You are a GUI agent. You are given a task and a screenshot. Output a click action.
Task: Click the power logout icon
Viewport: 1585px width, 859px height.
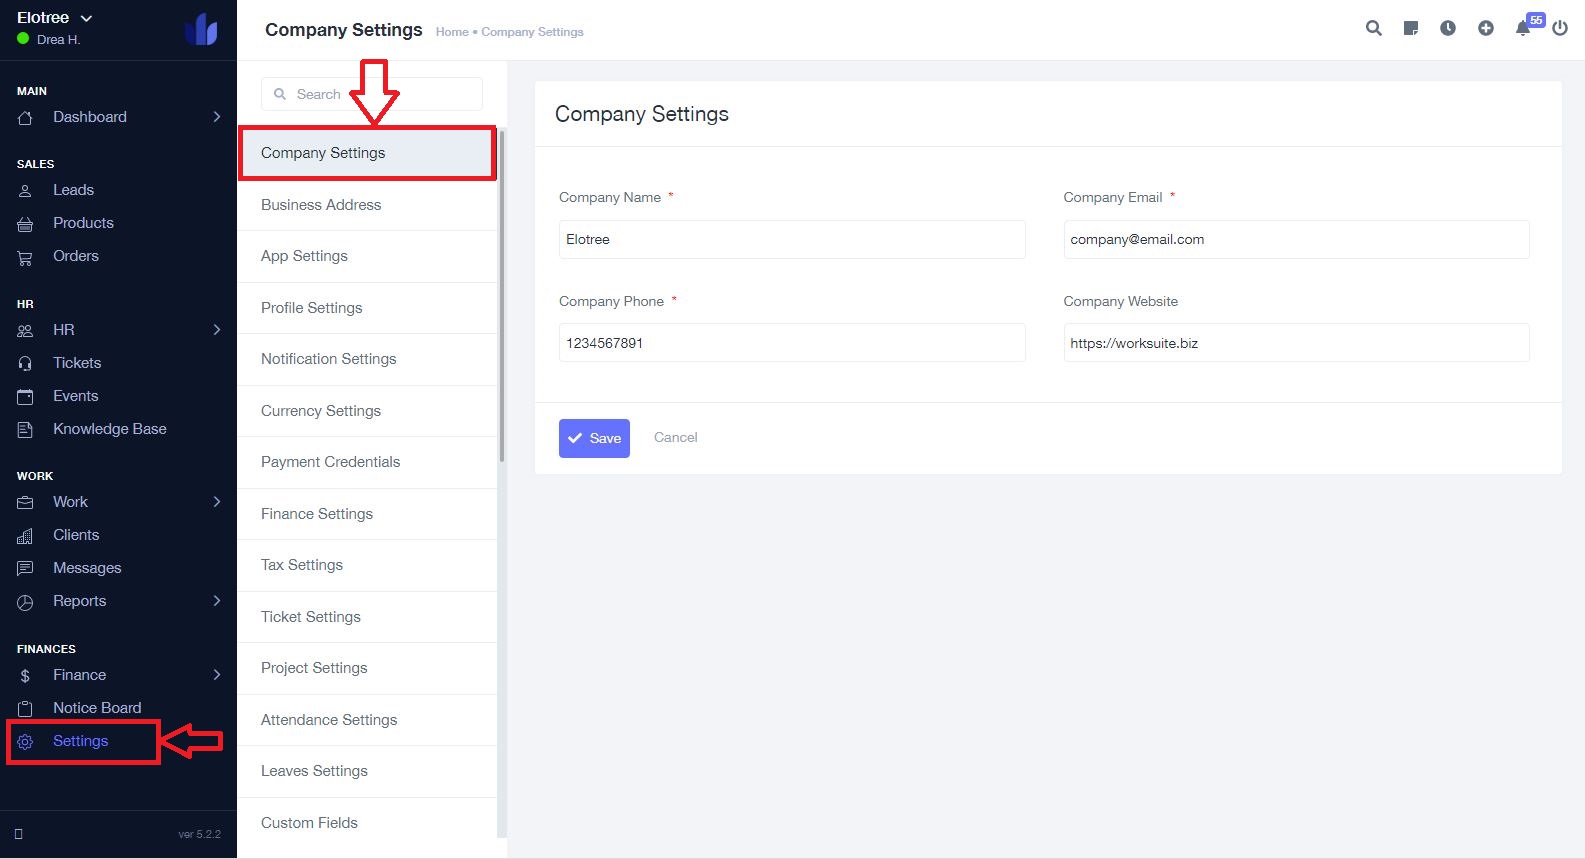coord(1560,28)
